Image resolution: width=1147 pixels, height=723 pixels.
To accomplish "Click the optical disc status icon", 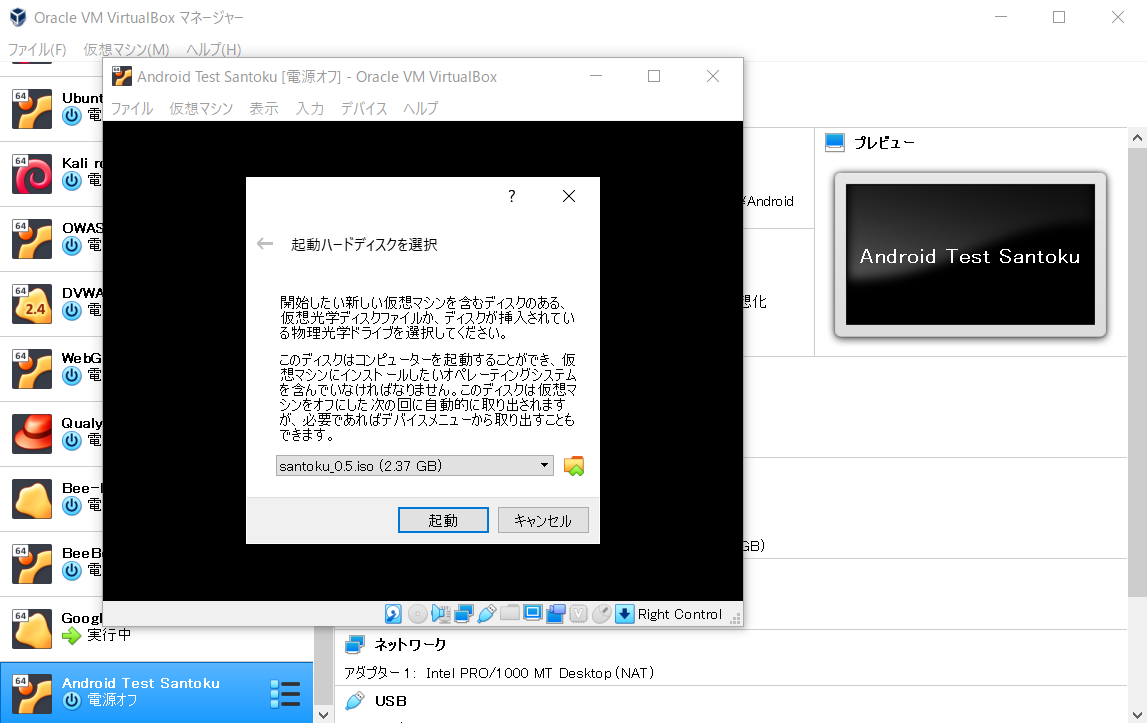I will [417, 614].
